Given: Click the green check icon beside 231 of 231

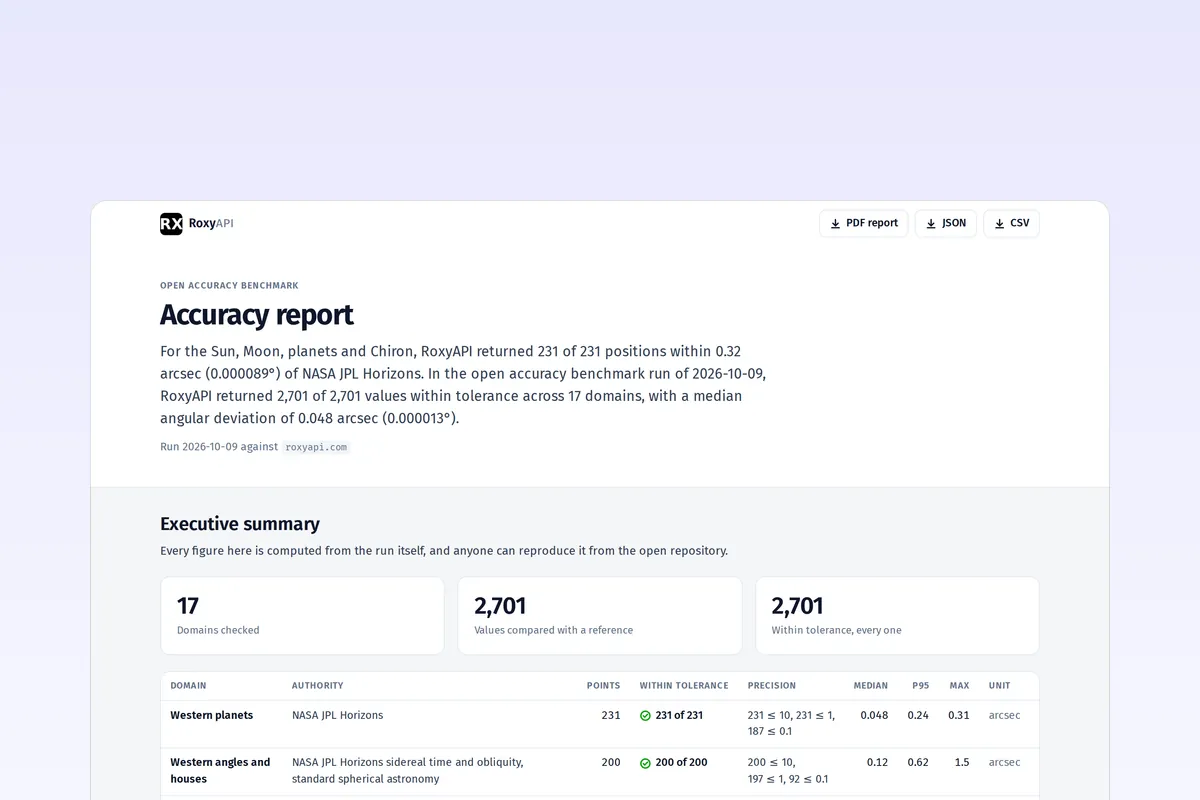Looking at the screenshot, I should coord(645,716).
